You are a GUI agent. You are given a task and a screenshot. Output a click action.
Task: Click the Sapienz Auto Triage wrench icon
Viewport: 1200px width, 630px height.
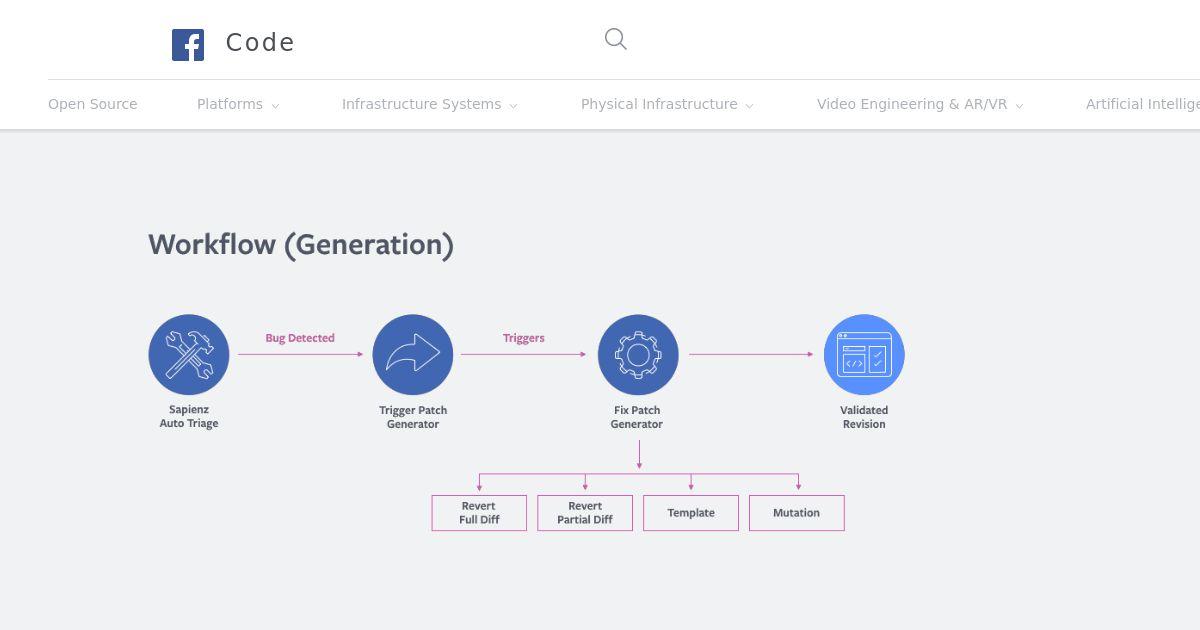(189, 355)
